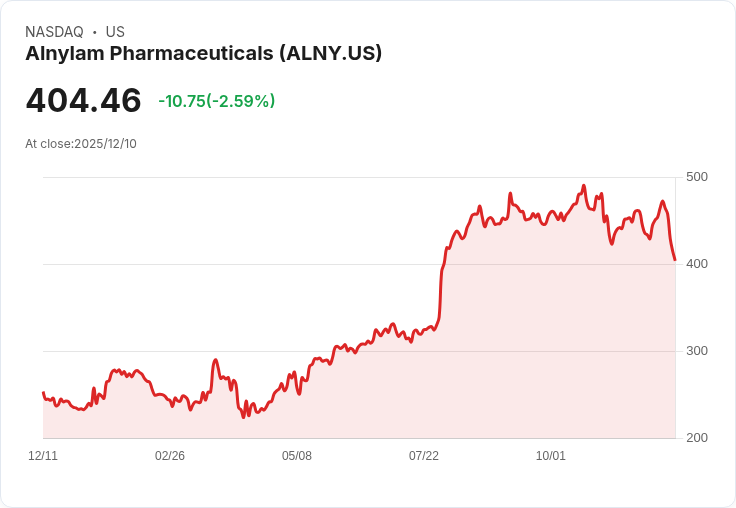
Task: Click the NASDAQ exchange label
Action: pyautogui.click(x=54, y=32)
